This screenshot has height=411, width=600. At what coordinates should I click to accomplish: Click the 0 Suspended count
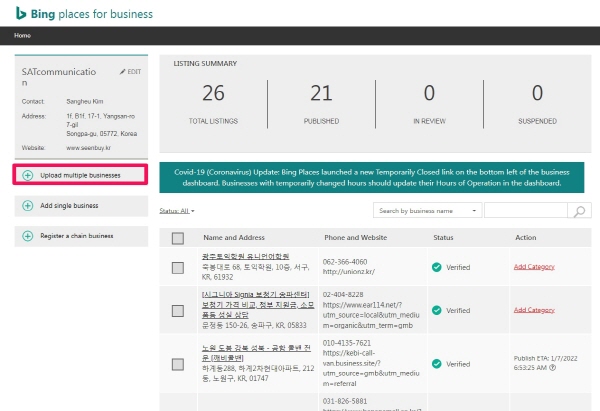click(x=537, y=93)
